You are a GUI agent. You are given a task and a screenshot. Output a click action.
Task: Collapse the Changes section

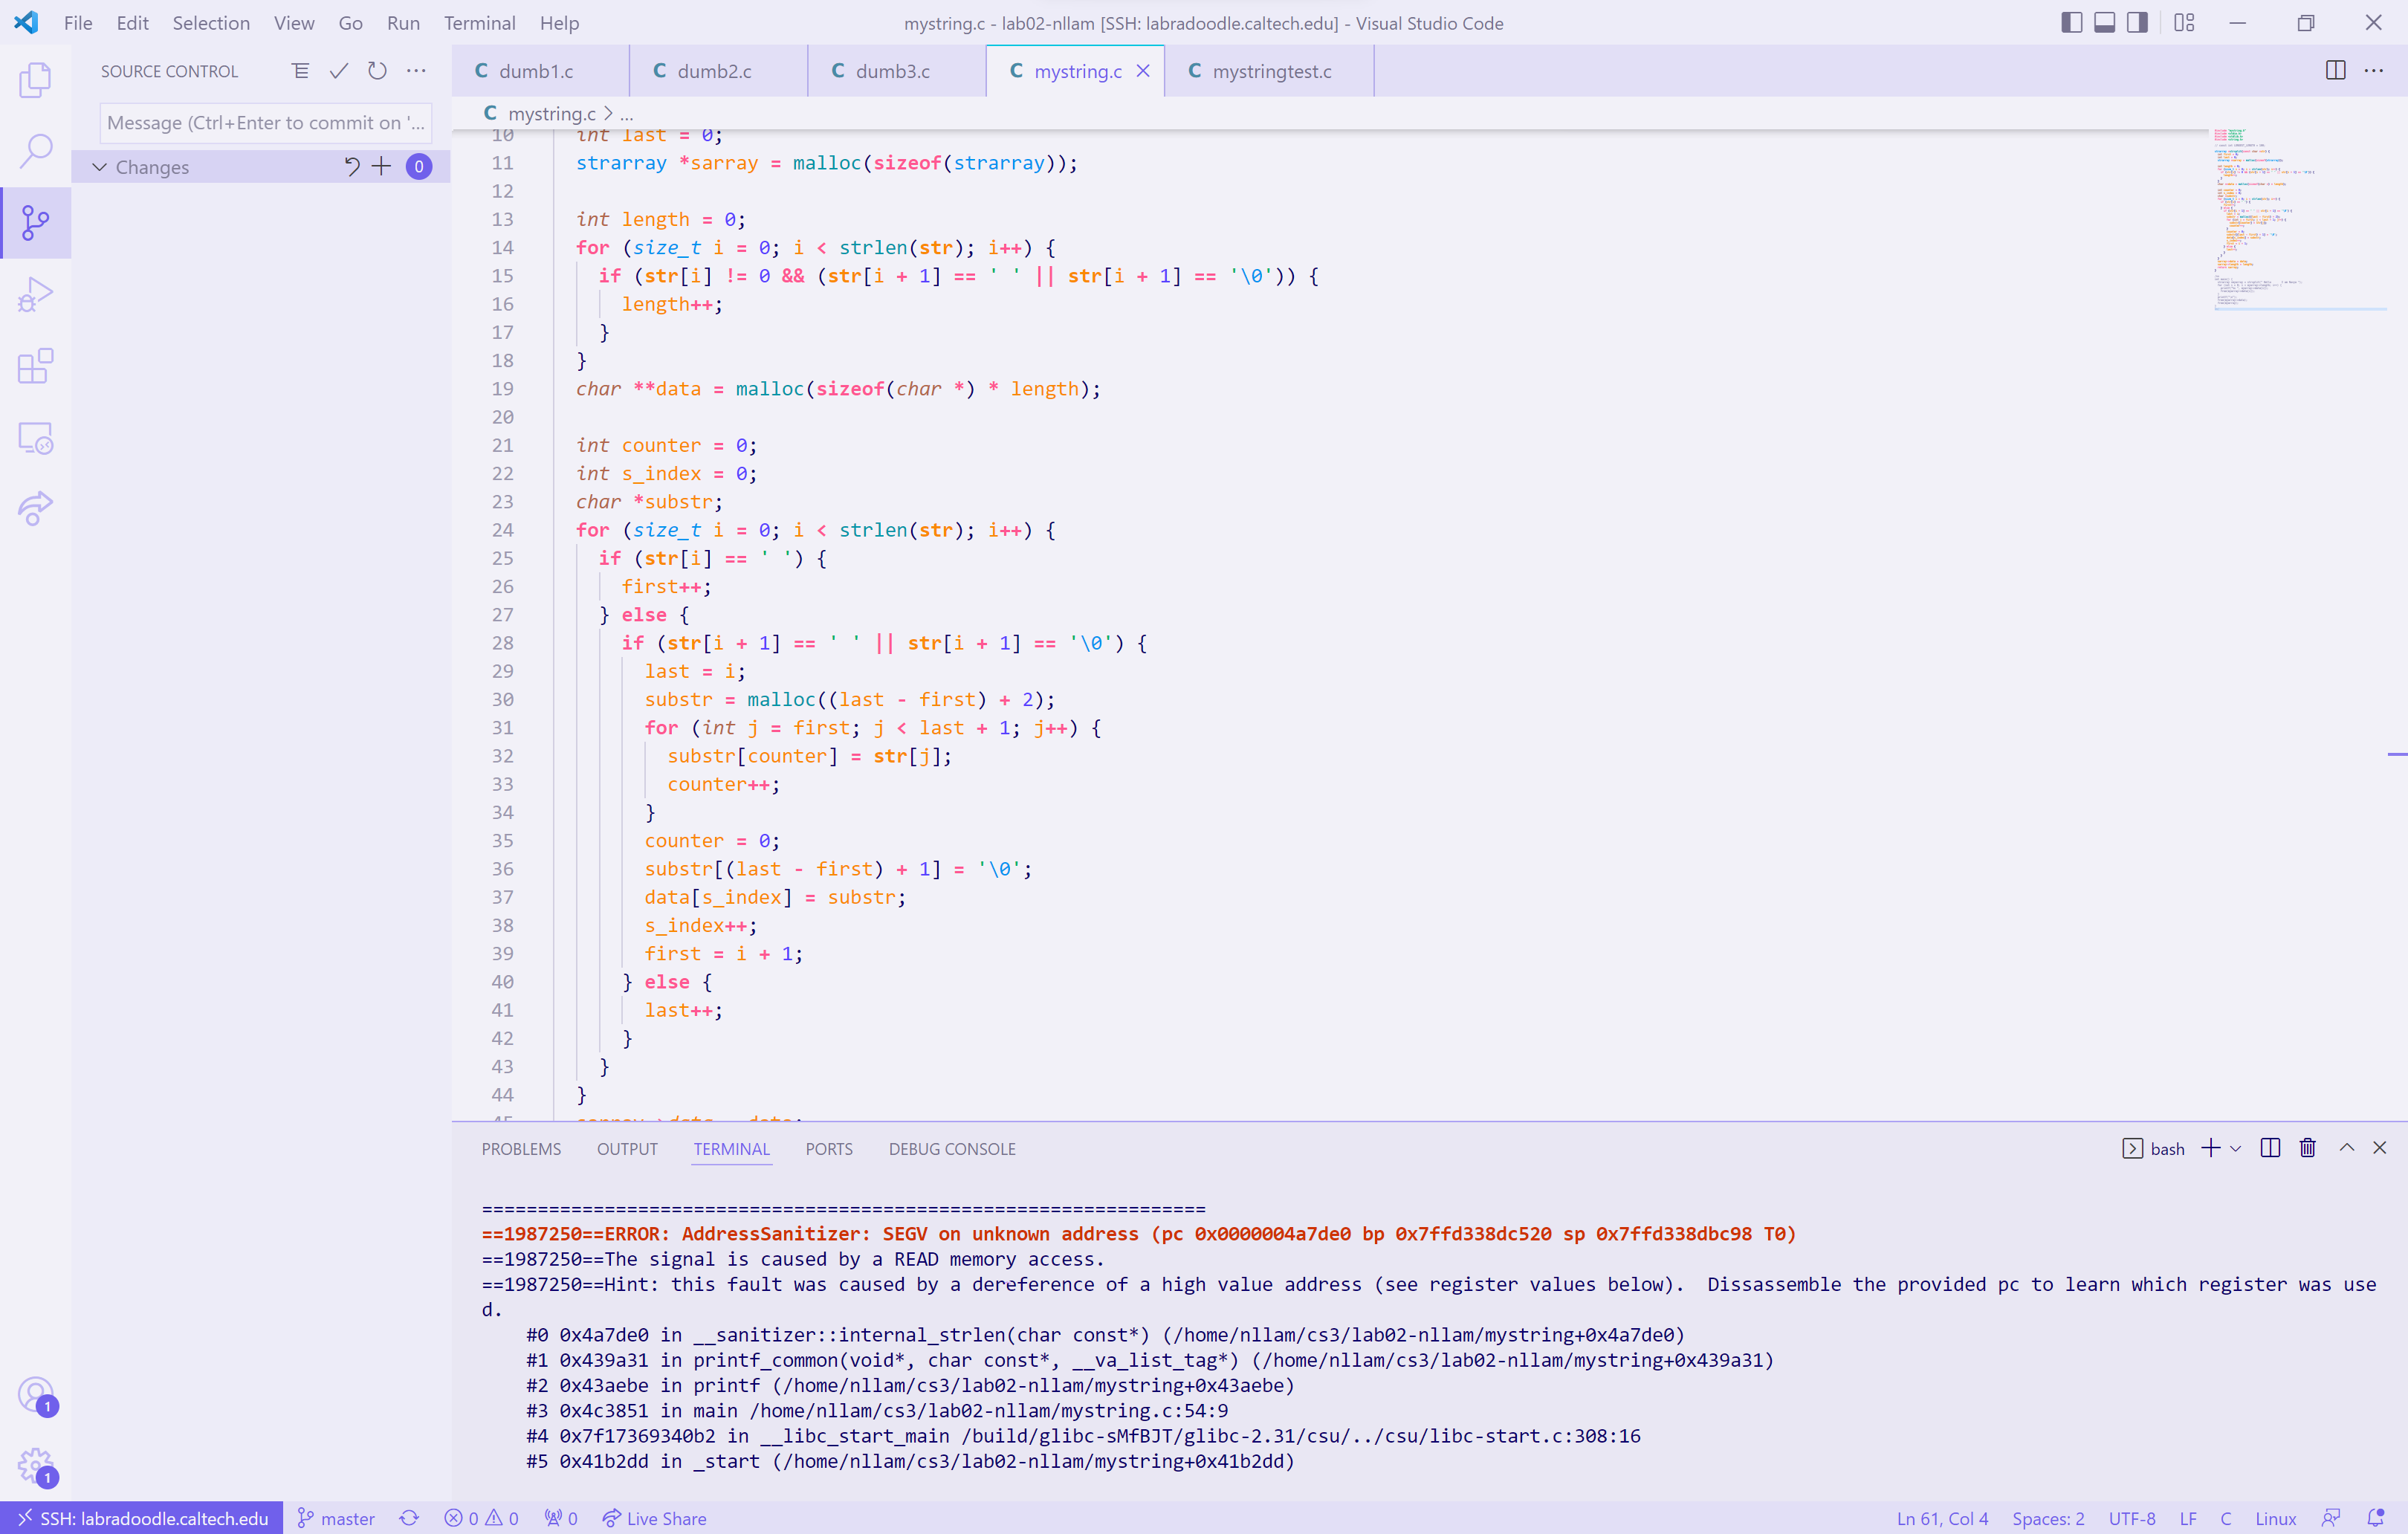click(x=99, y=167)
